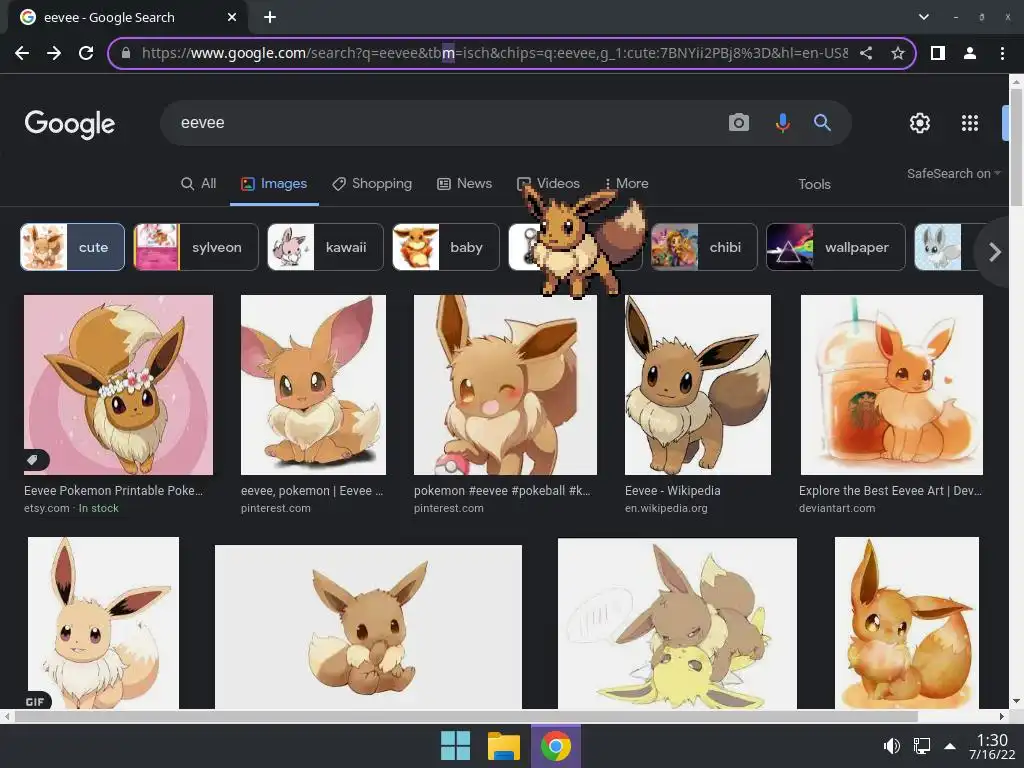The width and height of the screenshot is (1024, 768).
Task: Open a new browser tab
Action: point(270,17)
